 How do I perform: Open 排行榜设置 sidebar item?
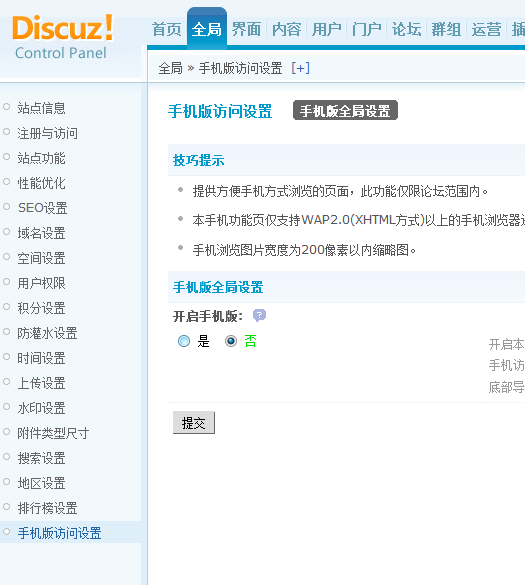[47, 508]
